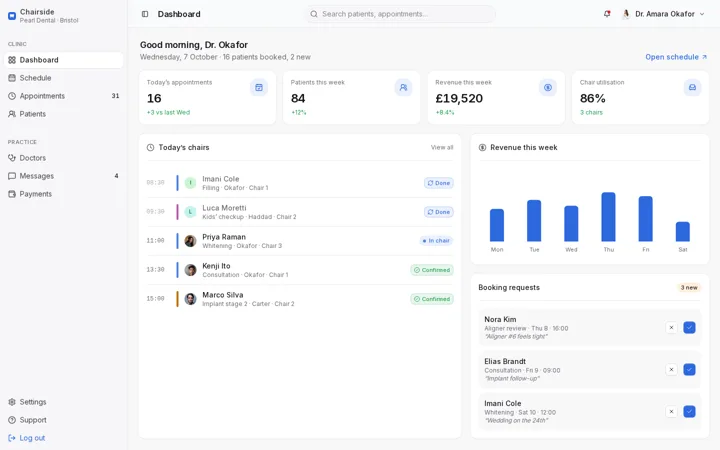Click Done badge for Luca Moretti

coord(439,212)
